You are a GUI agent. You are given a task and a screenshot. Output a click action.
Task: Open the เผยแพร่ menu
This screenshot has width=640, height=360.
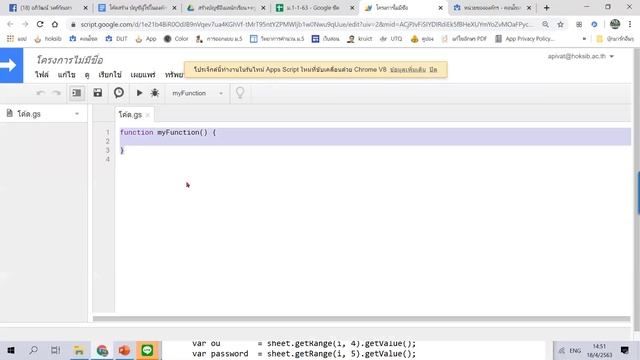143,75
